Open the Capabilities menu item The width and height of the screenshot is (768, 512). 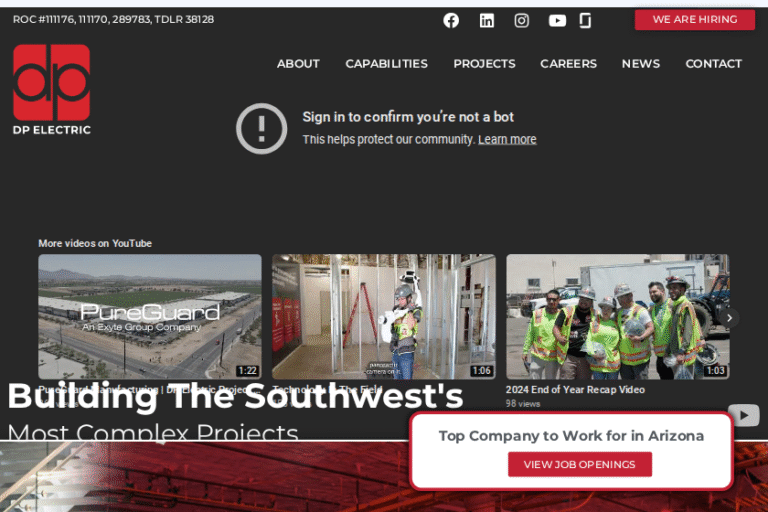click(x=386, y=64)
